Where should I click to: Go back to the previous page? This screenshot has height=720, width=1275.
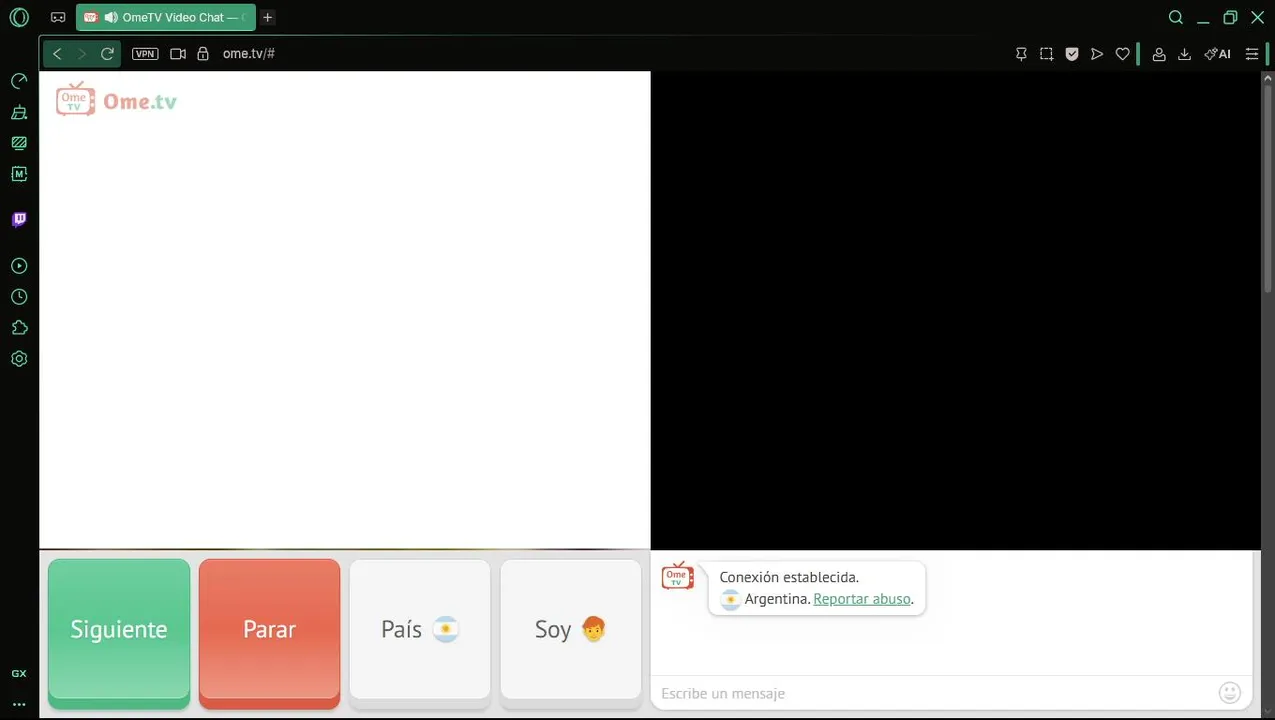57,54
